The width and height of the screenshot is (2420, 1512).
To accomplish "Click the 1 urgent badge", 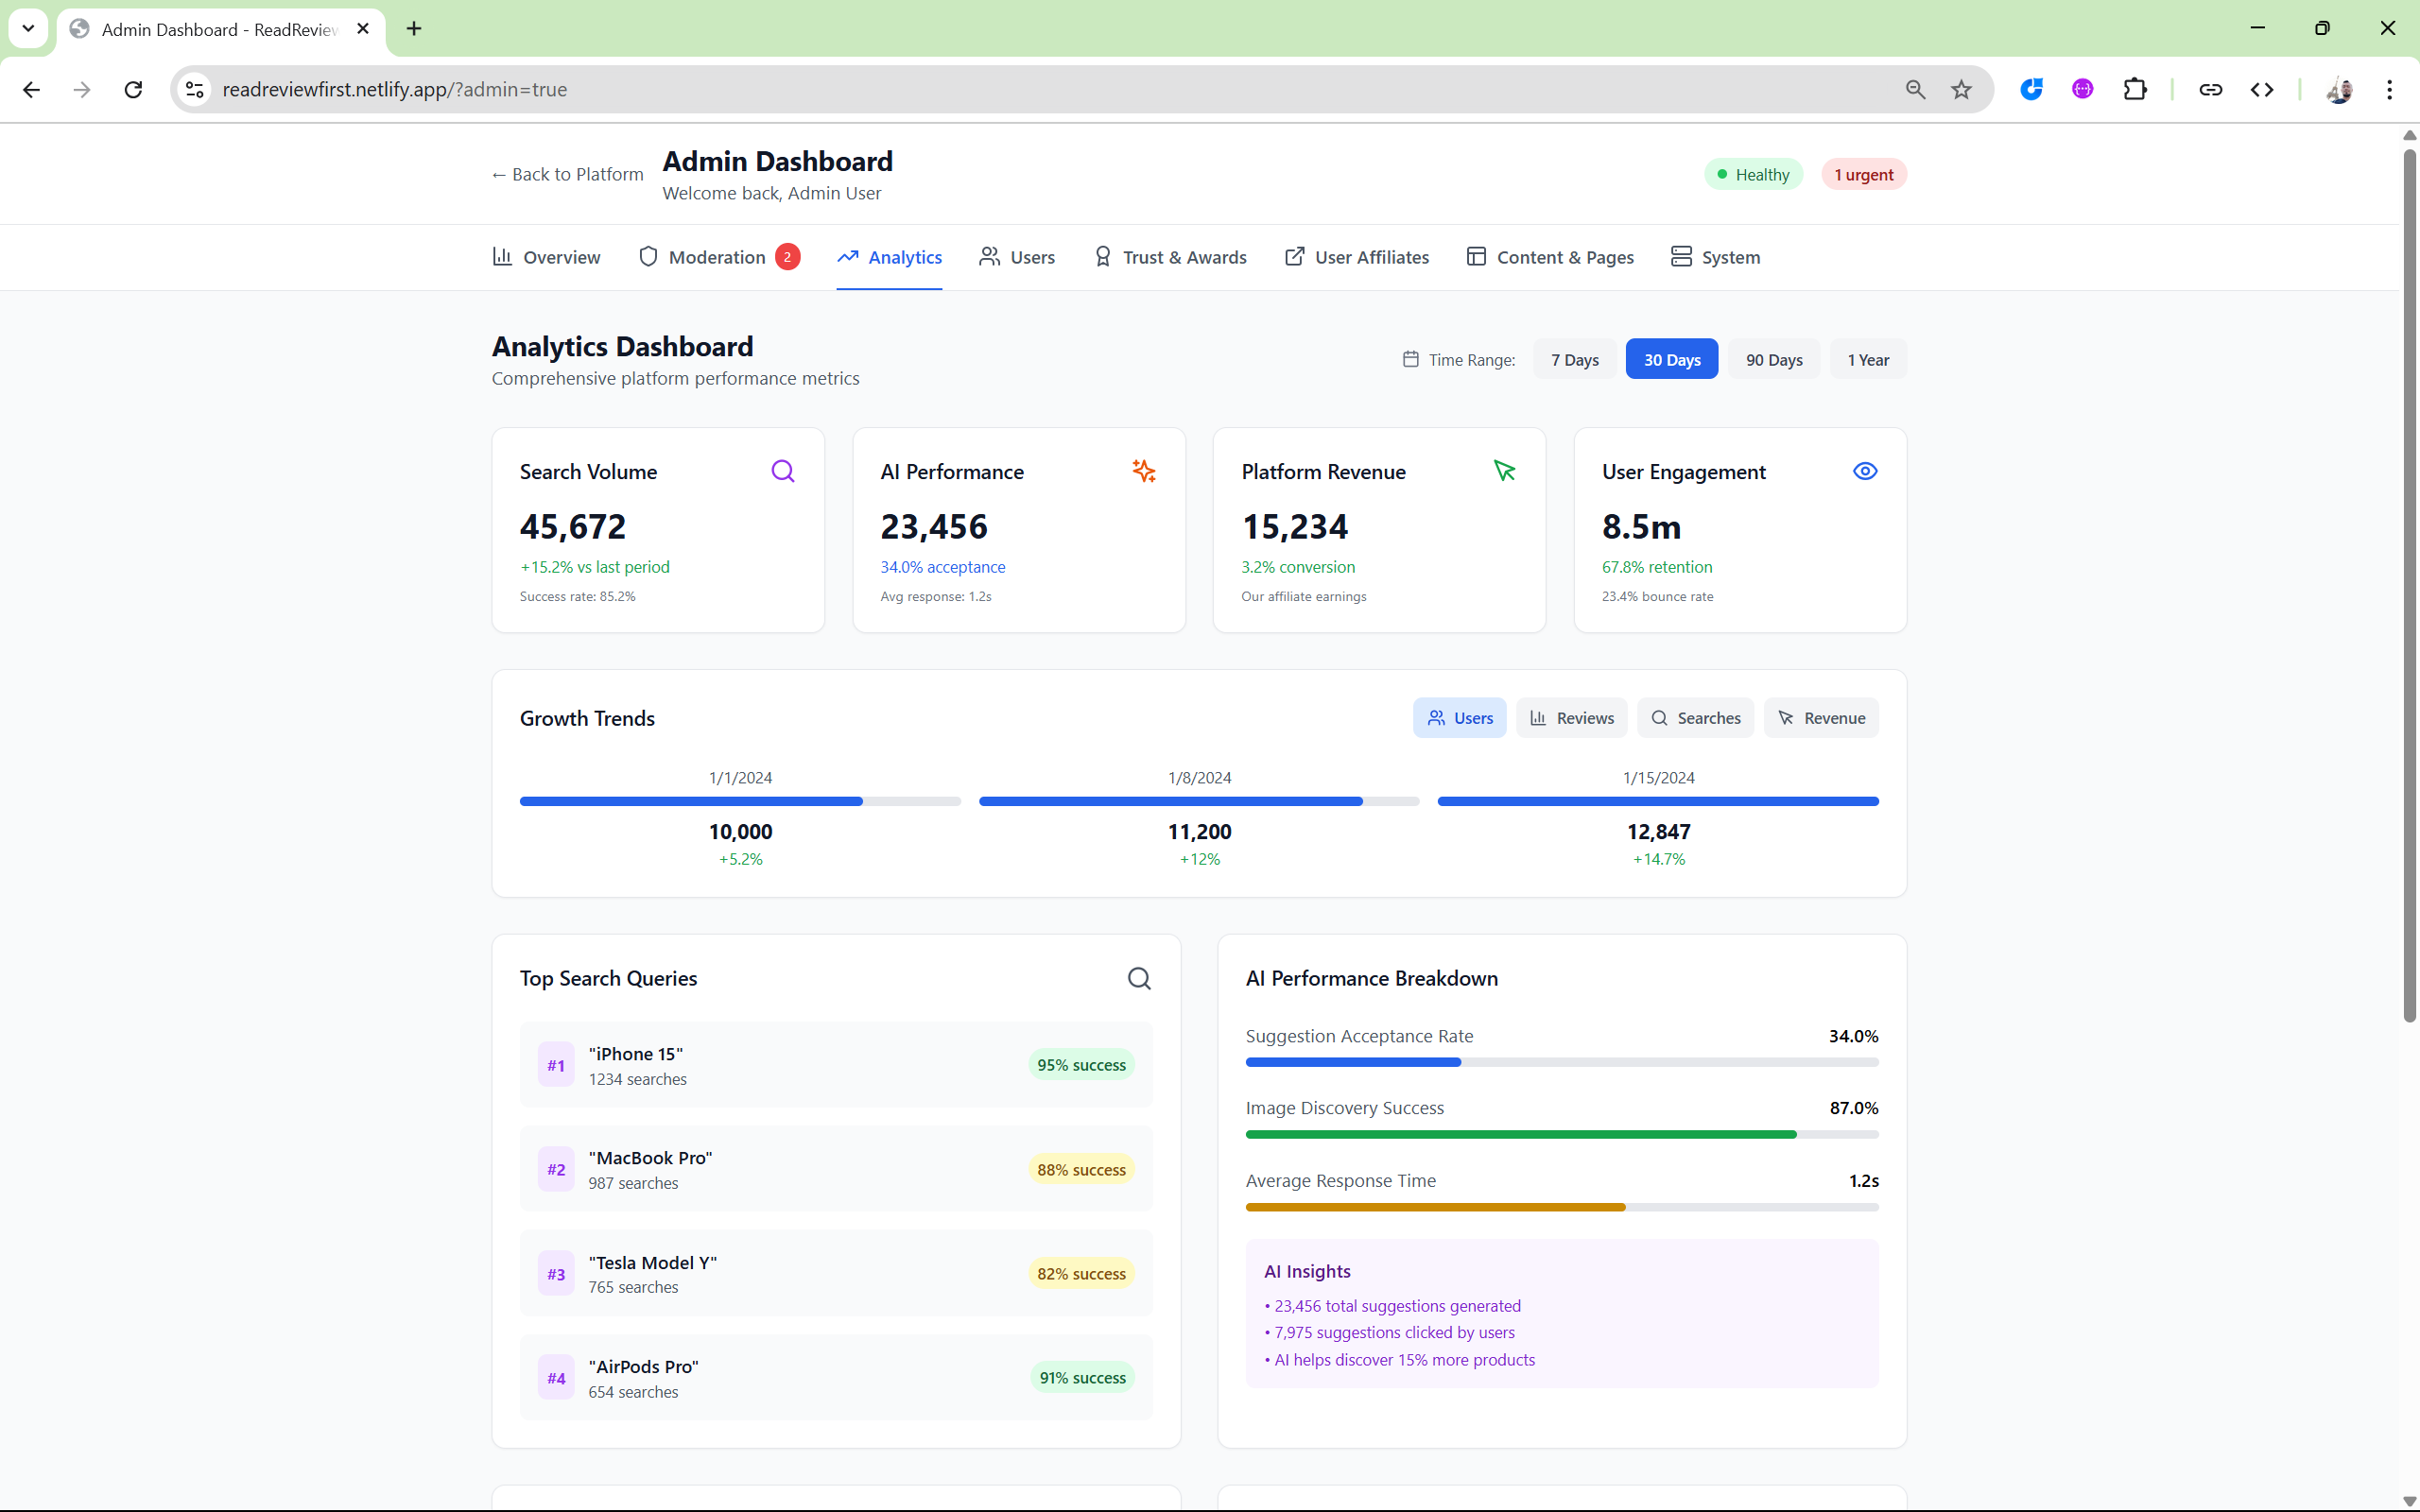I will coord(1863,175).
